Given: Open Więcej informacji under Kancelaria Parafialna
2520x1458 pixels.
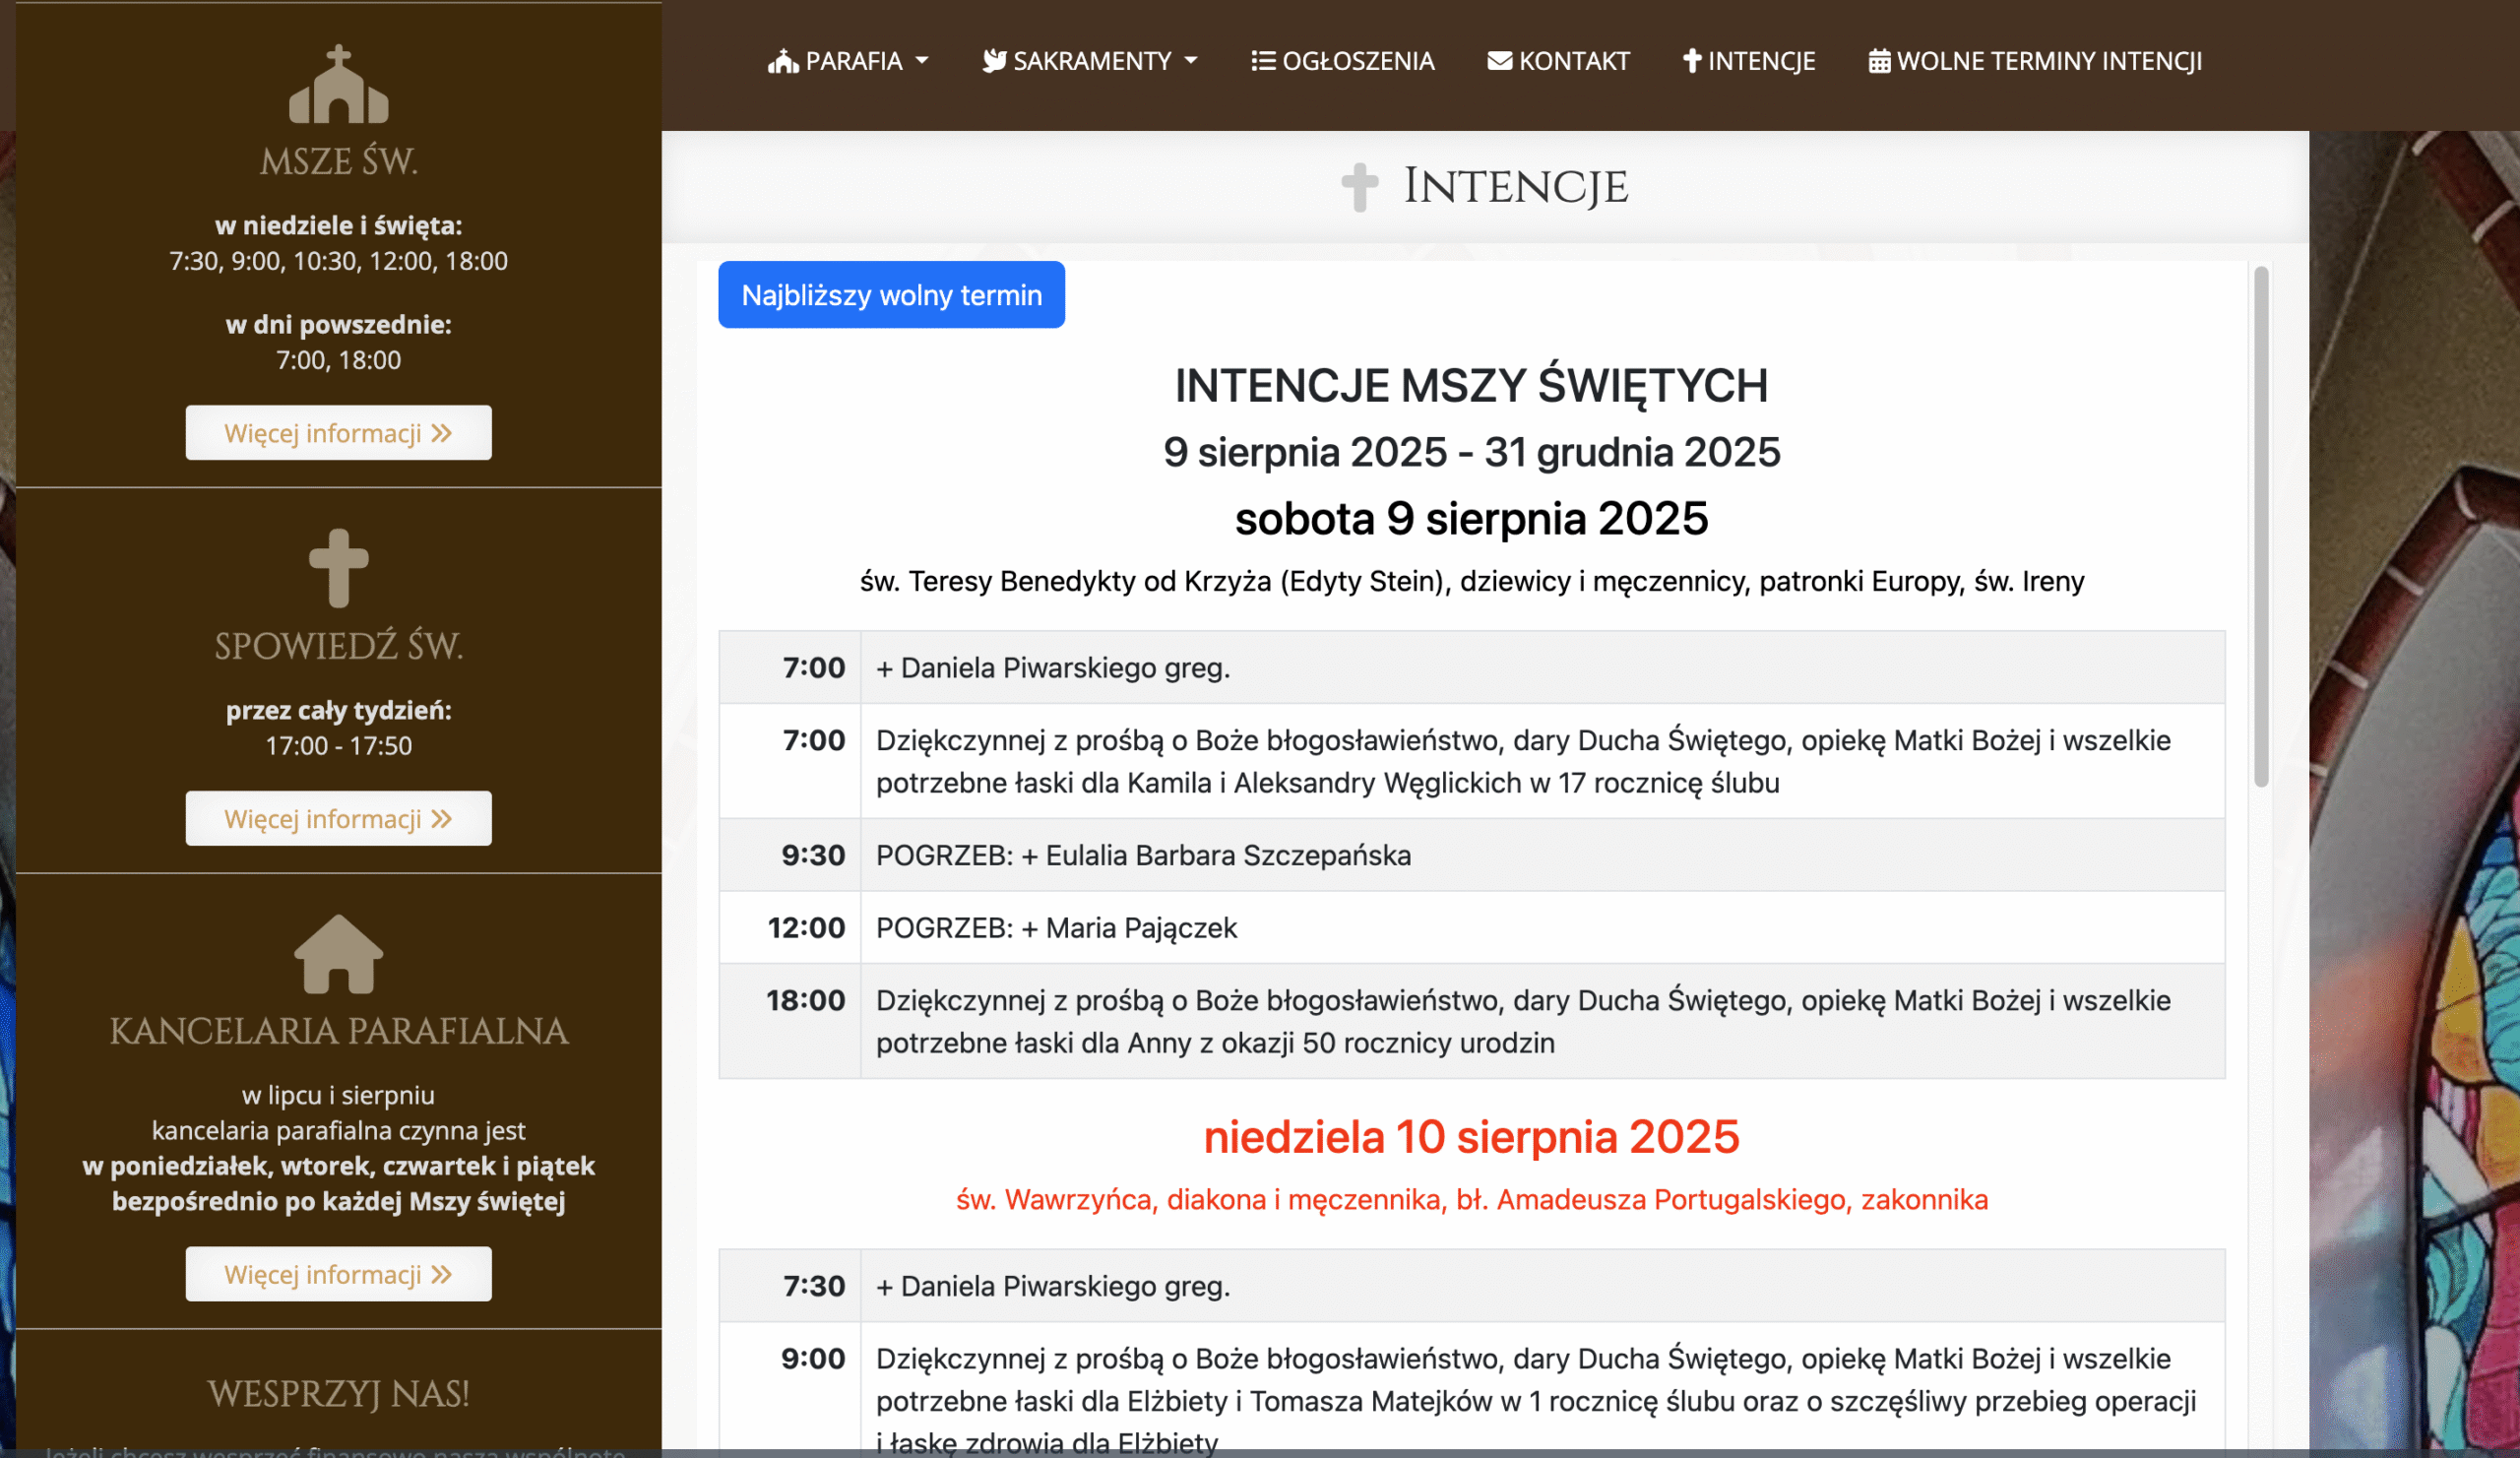Looking at the screenshot, I should pos(338,1274).
